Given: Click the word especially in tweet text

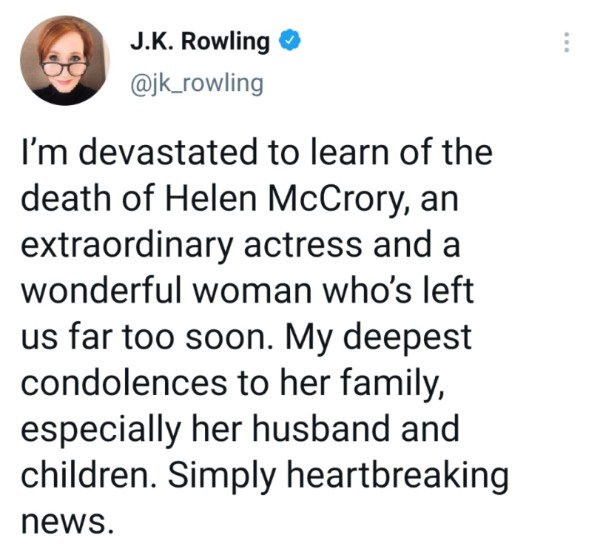Looking at the screenshot, I should pos(101,429).
